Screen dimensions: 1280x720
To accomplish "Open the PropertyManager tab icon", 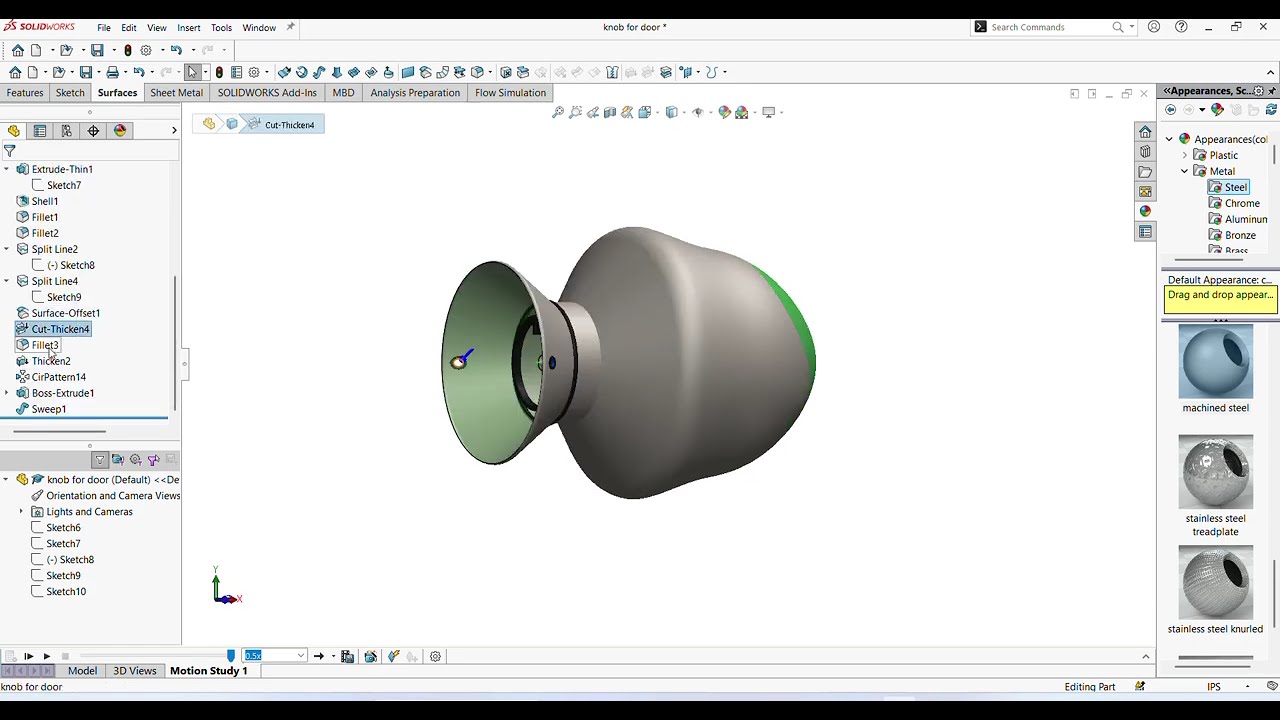I will [40, 131].
